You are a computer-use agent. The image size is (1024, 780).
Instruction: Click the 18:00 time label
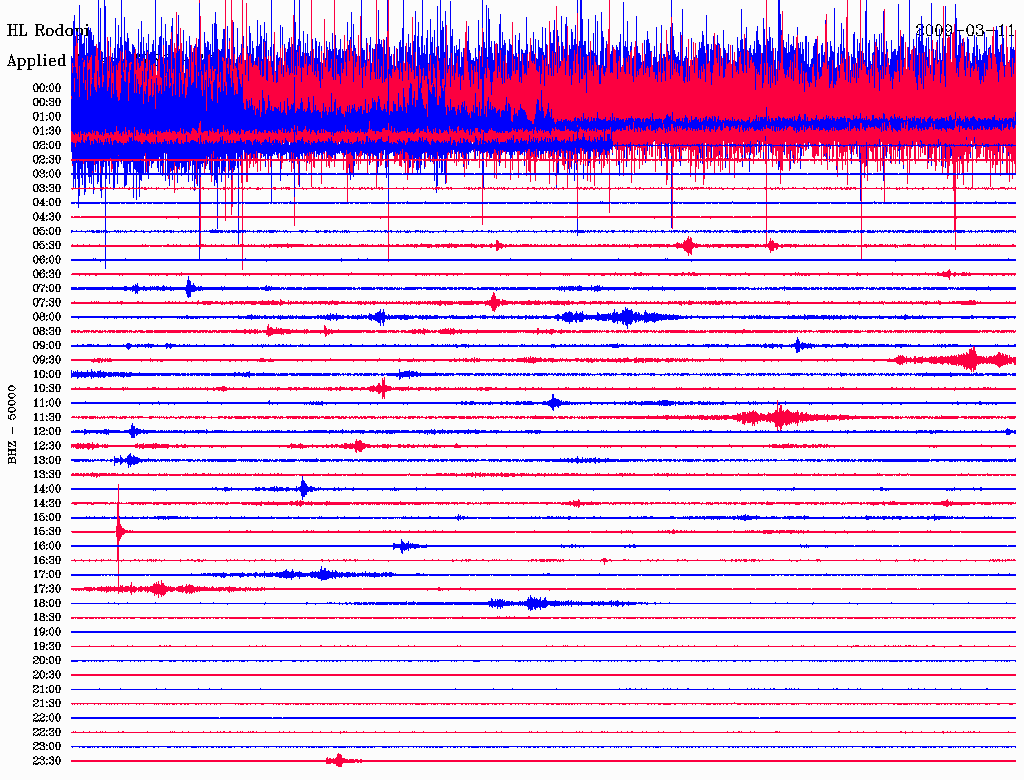46,604
